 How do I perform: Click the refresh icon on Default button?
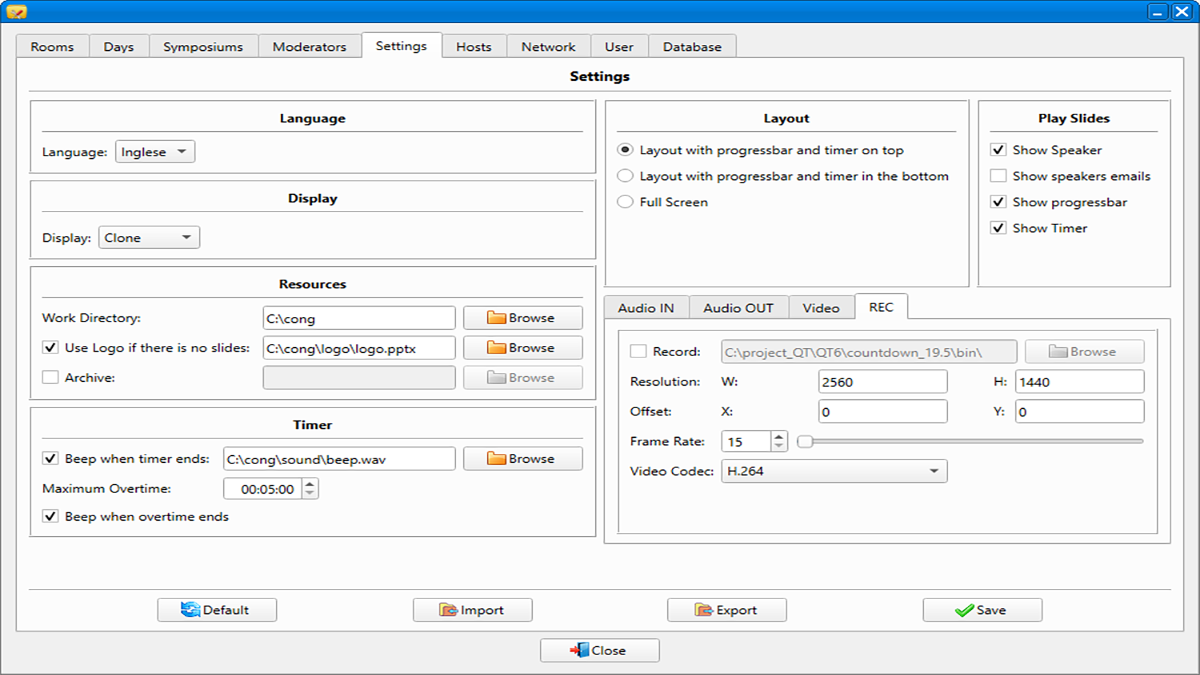191,610
